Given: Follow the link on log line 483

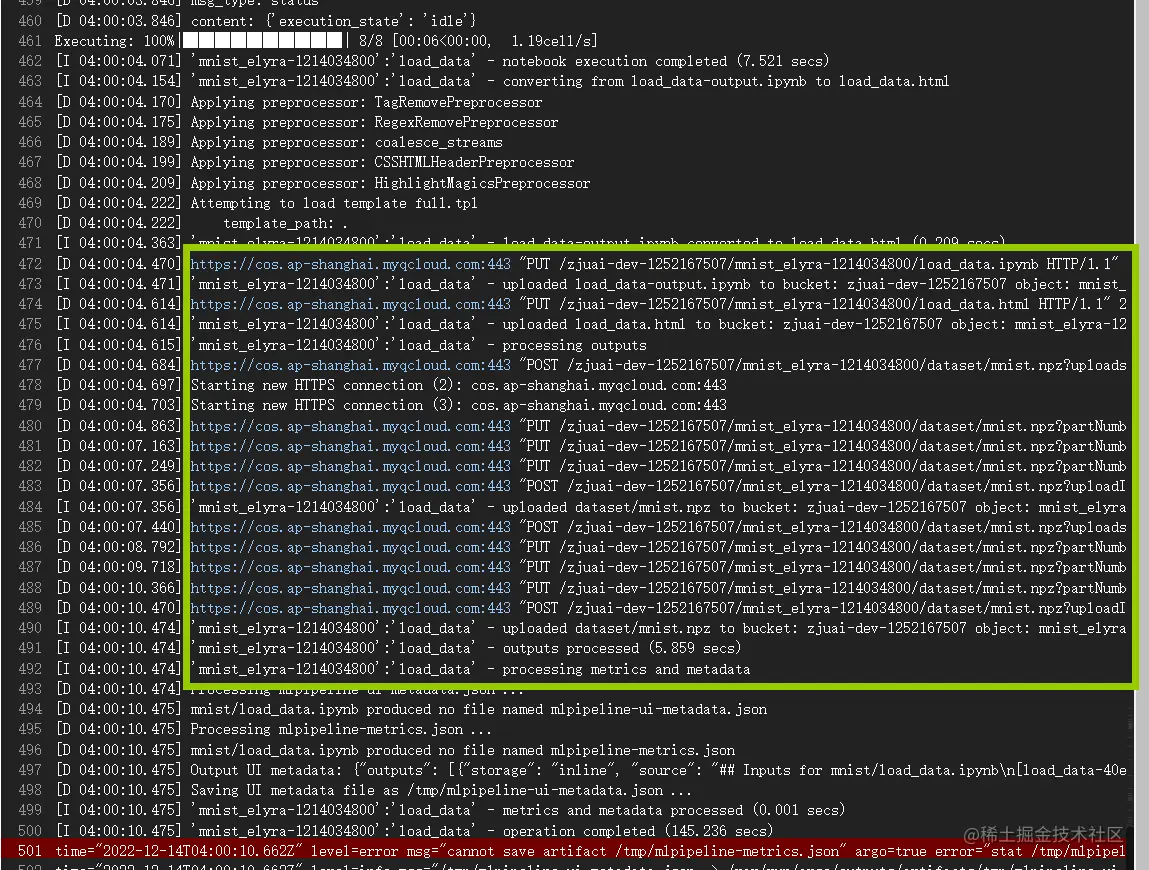Looking at the screenshot, I should (x=350, y=486).
